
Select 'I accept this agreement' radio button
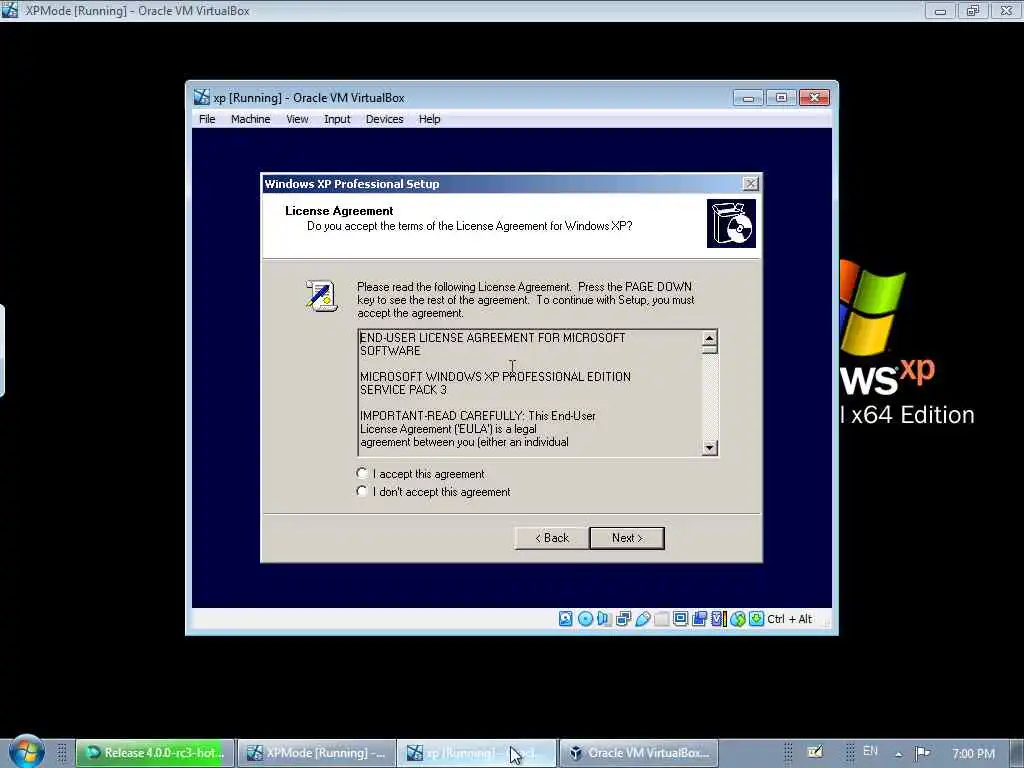pos(362,473)
